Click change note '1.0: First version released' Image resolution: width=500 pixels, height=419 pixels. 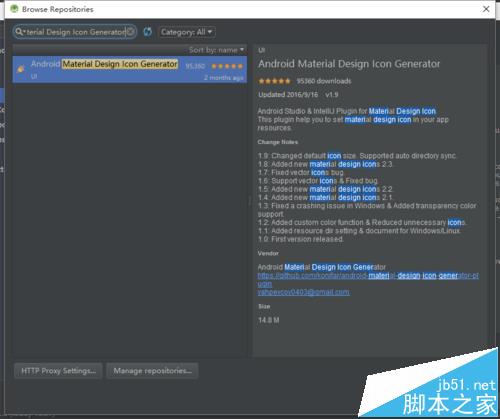point(301,239)
